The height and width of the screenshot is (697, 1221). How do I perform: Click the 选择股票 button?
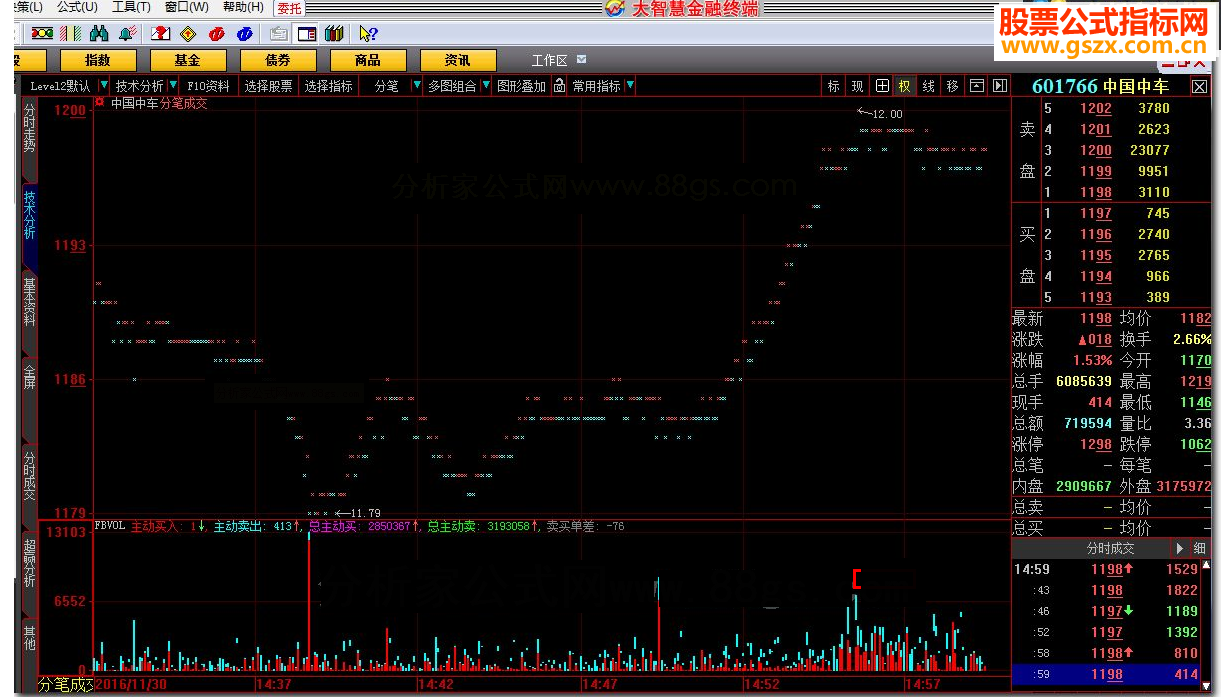[269, 86]
